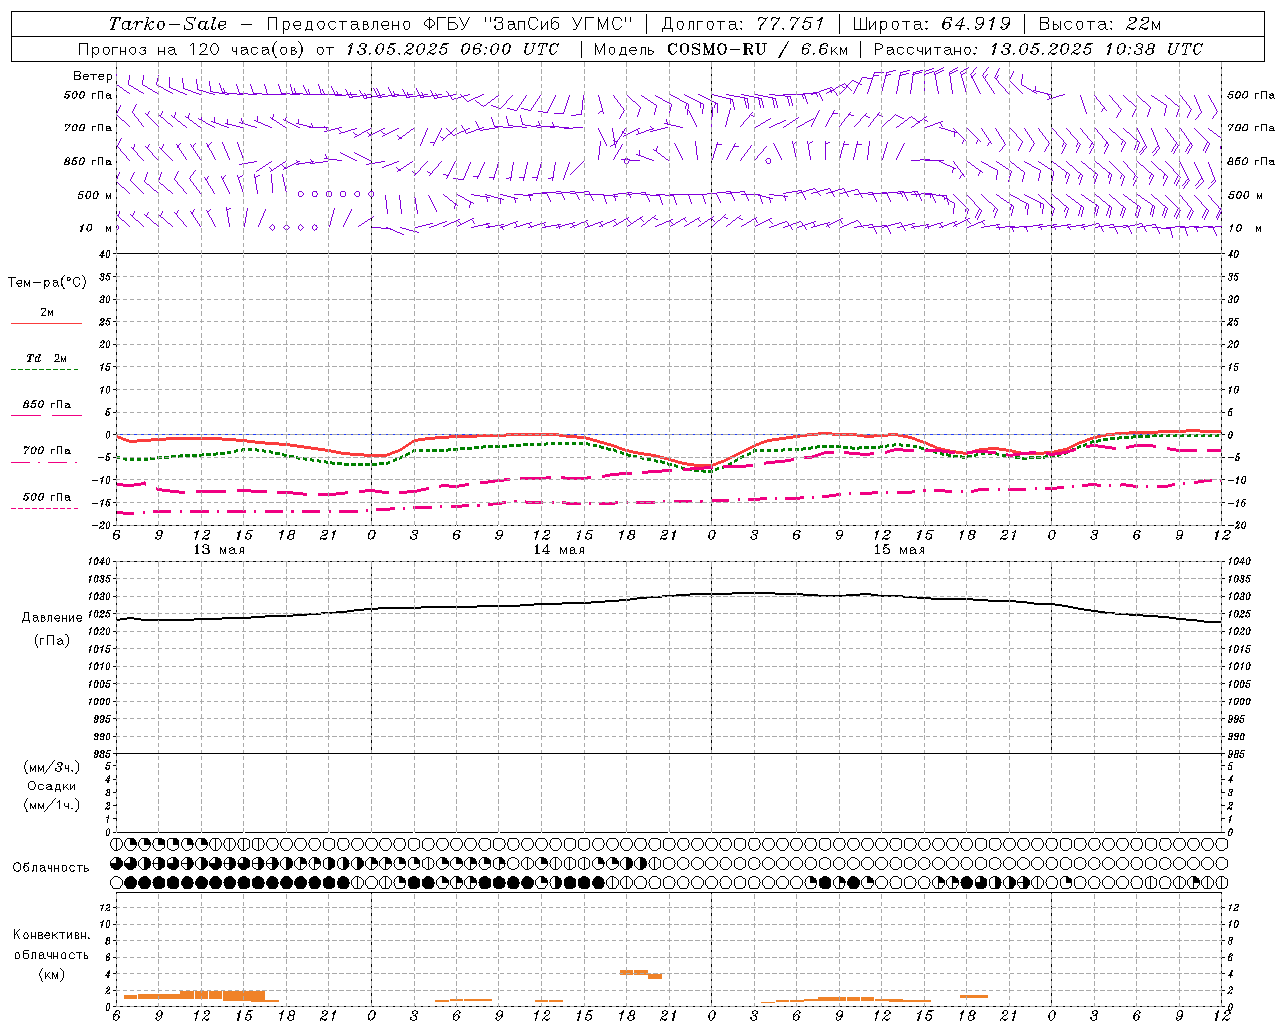The width and height of the screenshot is (1280, 1024).
Task: Click the '13 мая' date label
Action: point(219,550)
